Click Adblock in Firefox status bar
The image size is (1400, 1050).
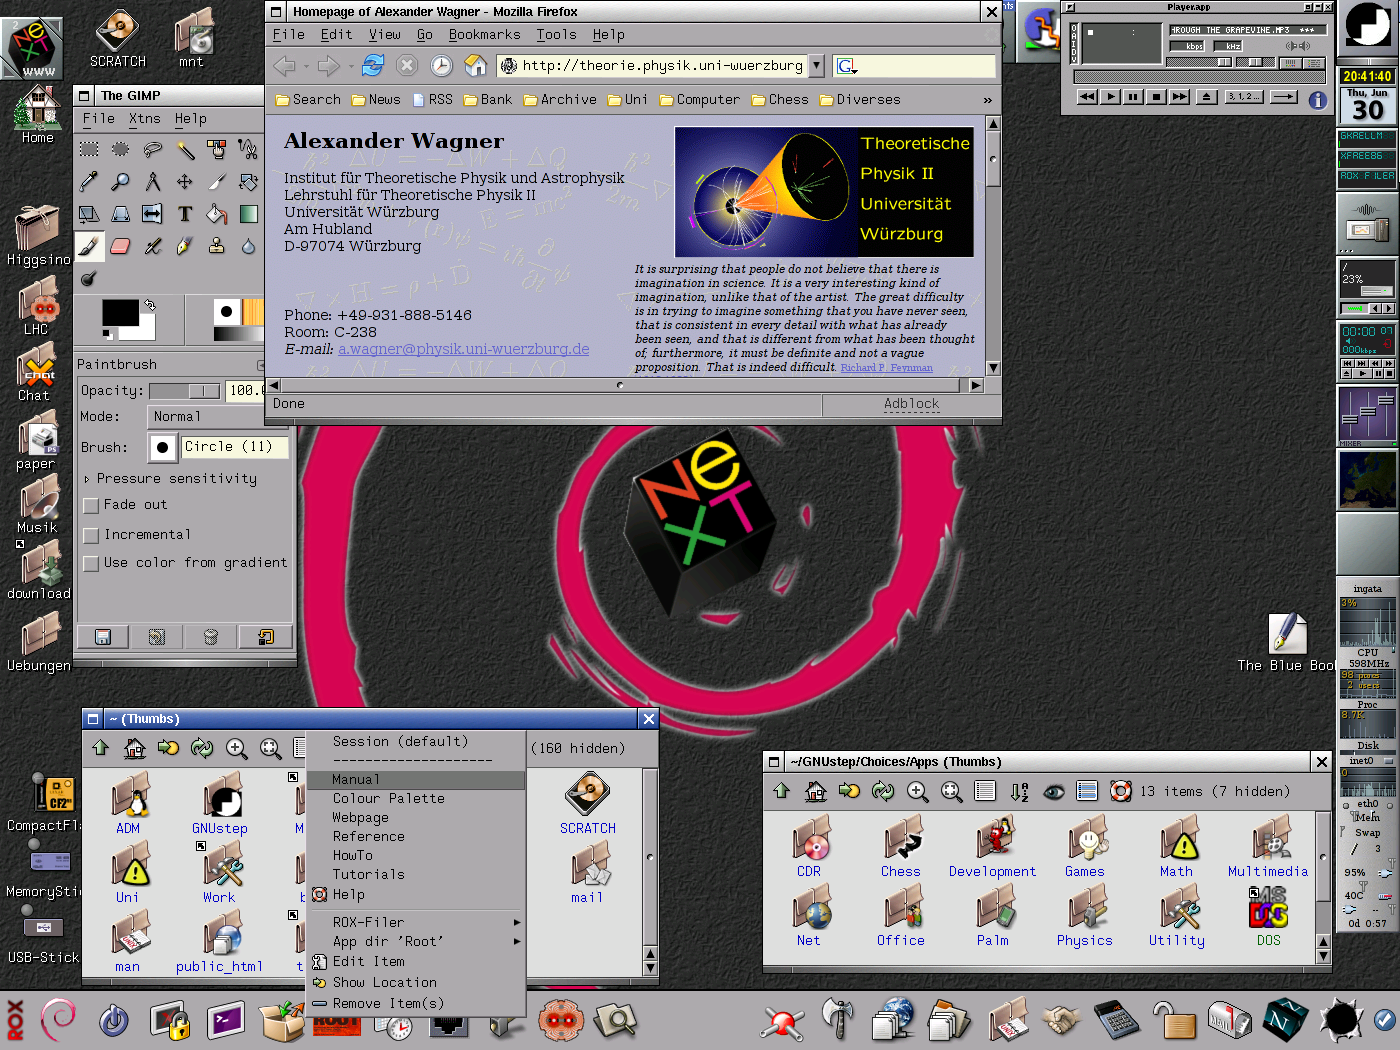tap(911, 404)
